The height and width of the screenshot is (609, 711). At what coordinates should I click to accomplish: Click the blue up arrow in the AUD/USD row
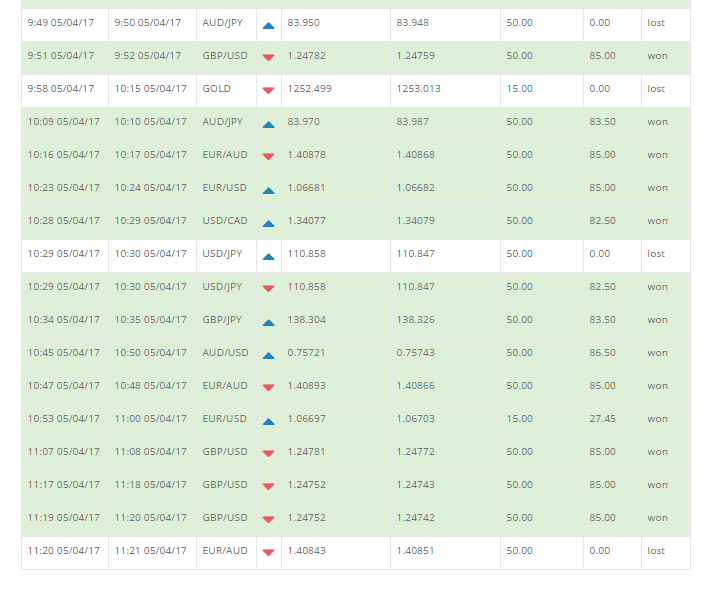tap(268, 356)
